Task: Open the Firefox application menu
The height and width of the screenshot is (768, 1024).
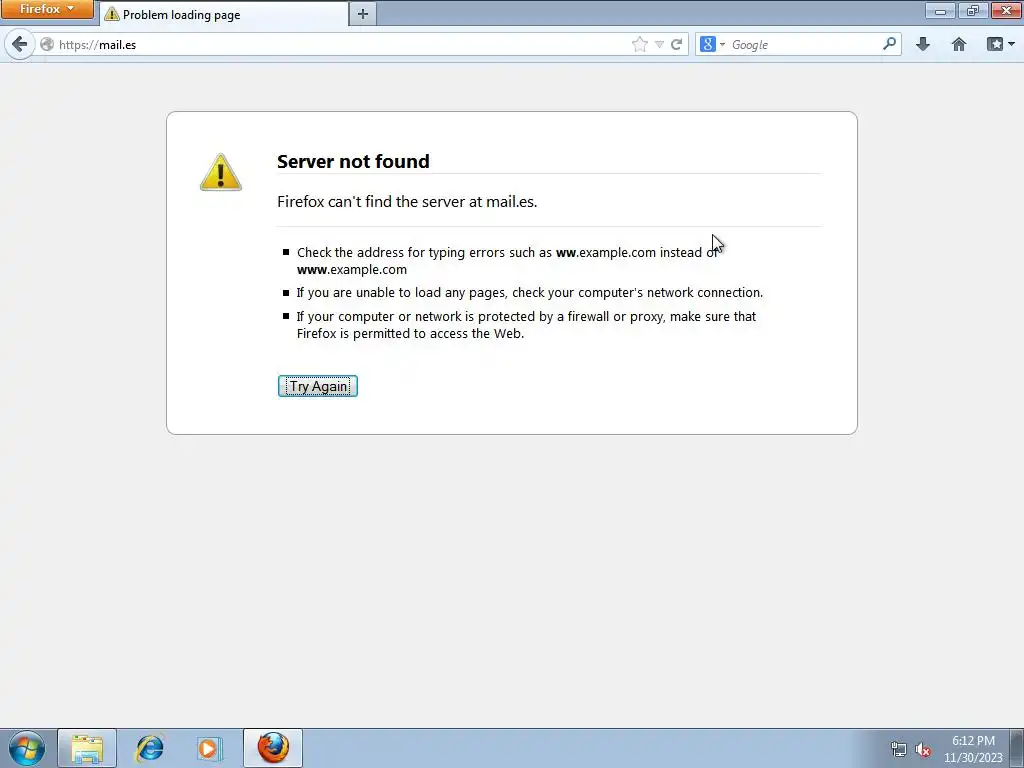Action: (x=47, y=9)
